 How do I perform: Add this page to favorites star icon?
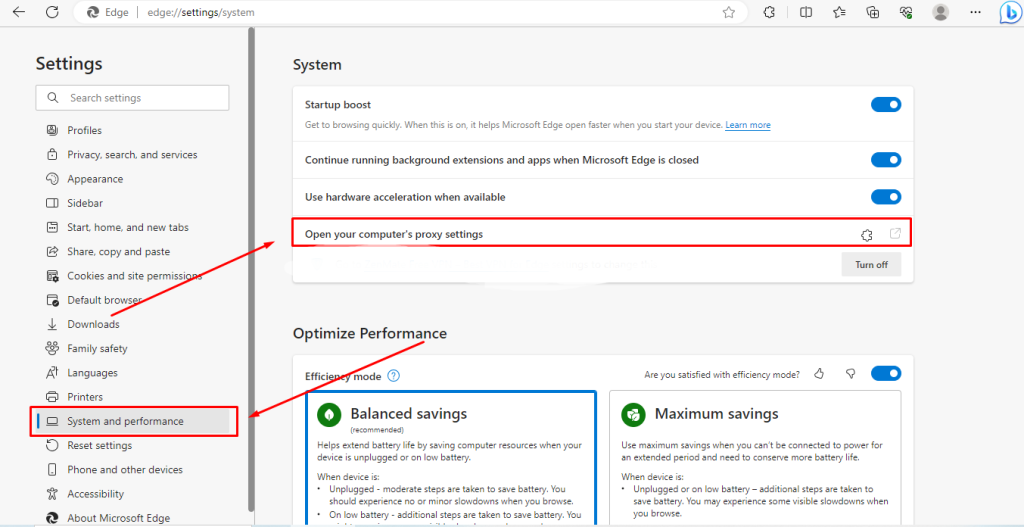pyautogui.click(x=729, y=12)
